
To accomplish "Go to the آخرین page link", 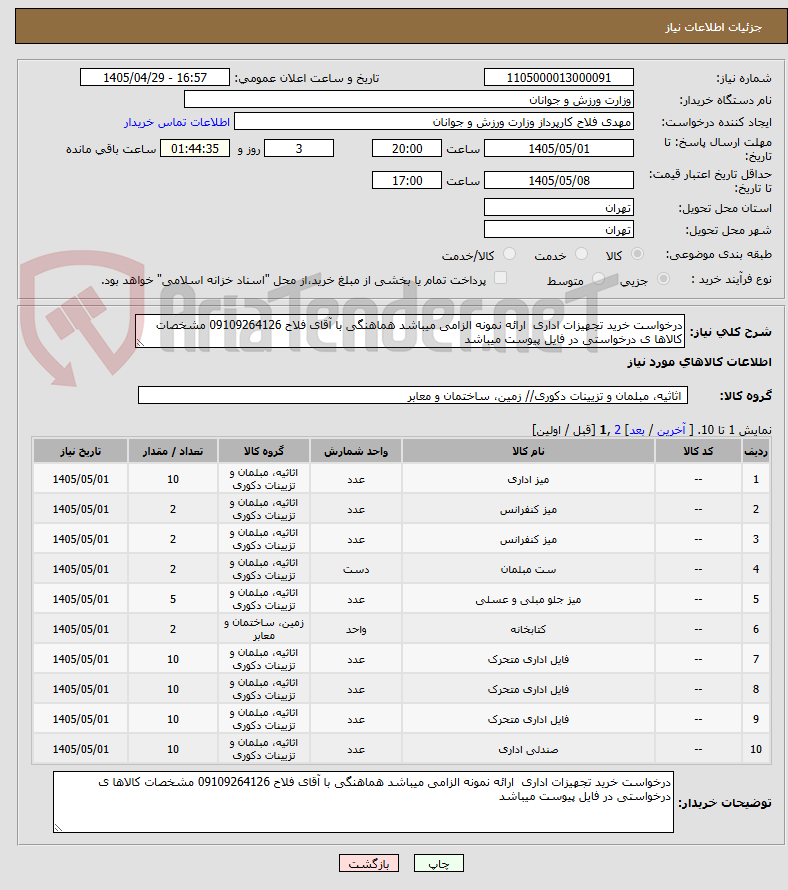I will pyautogui.click(x=671, y=430).
